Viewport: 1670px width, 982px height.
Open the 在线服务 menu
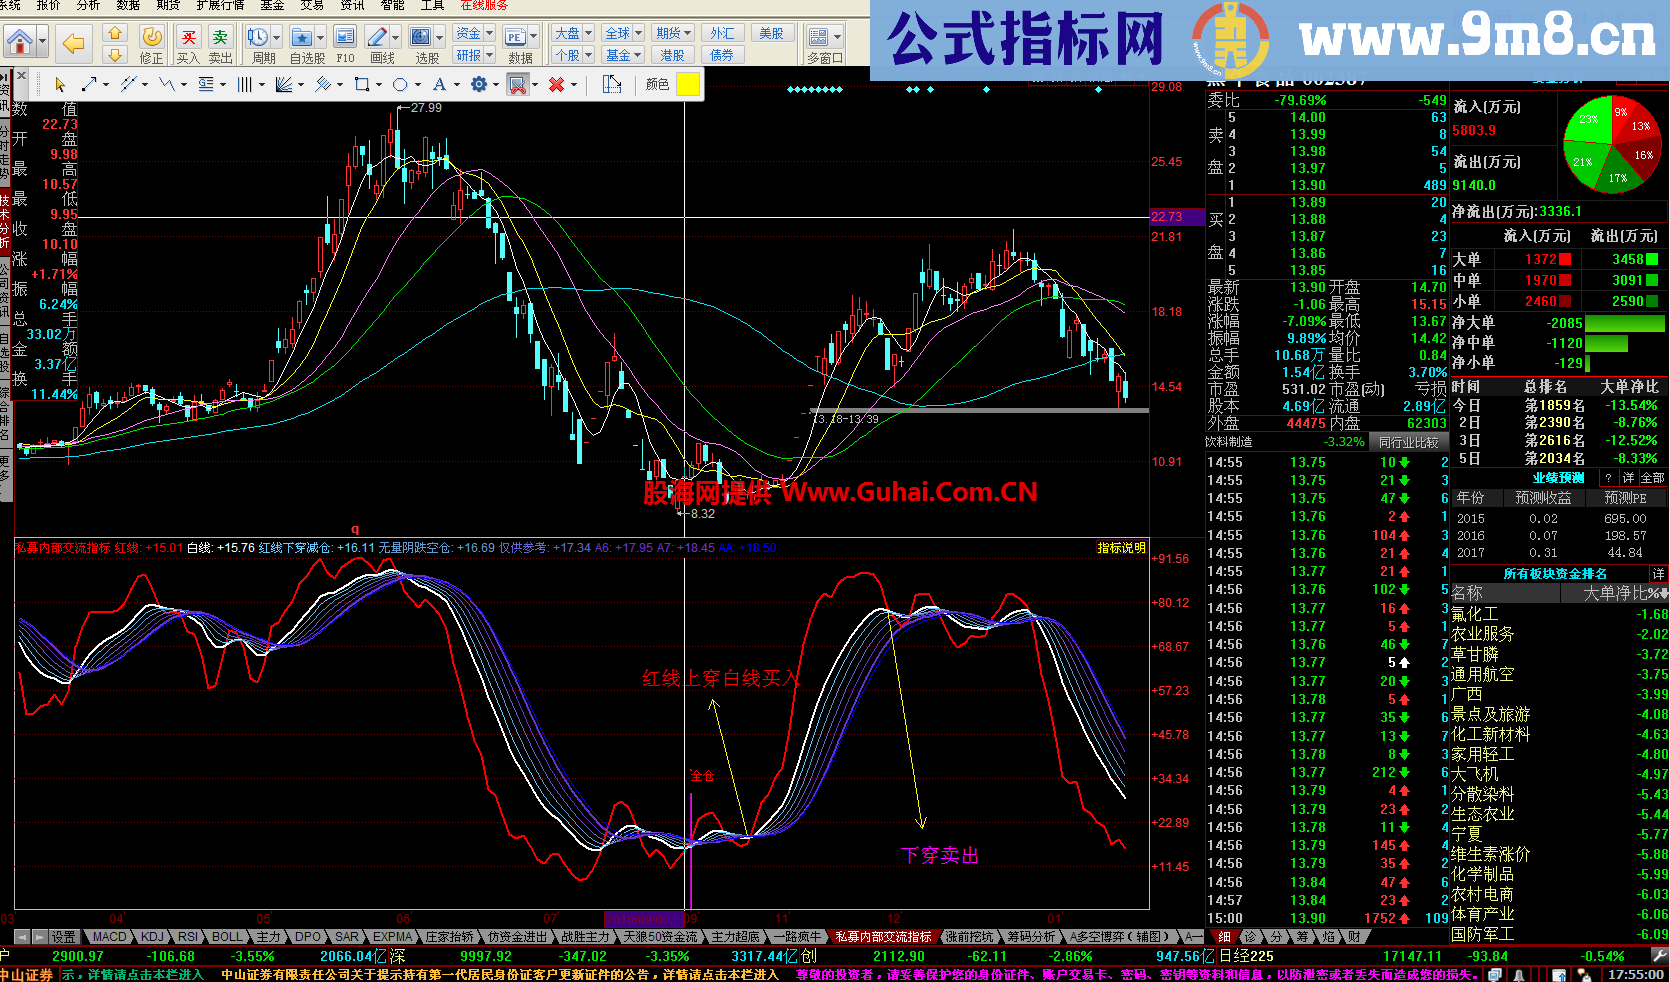[x=484, y=6]
